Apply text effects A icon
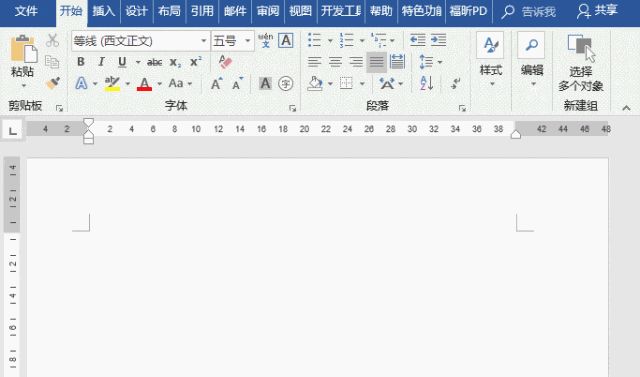 tap(81, 84)
